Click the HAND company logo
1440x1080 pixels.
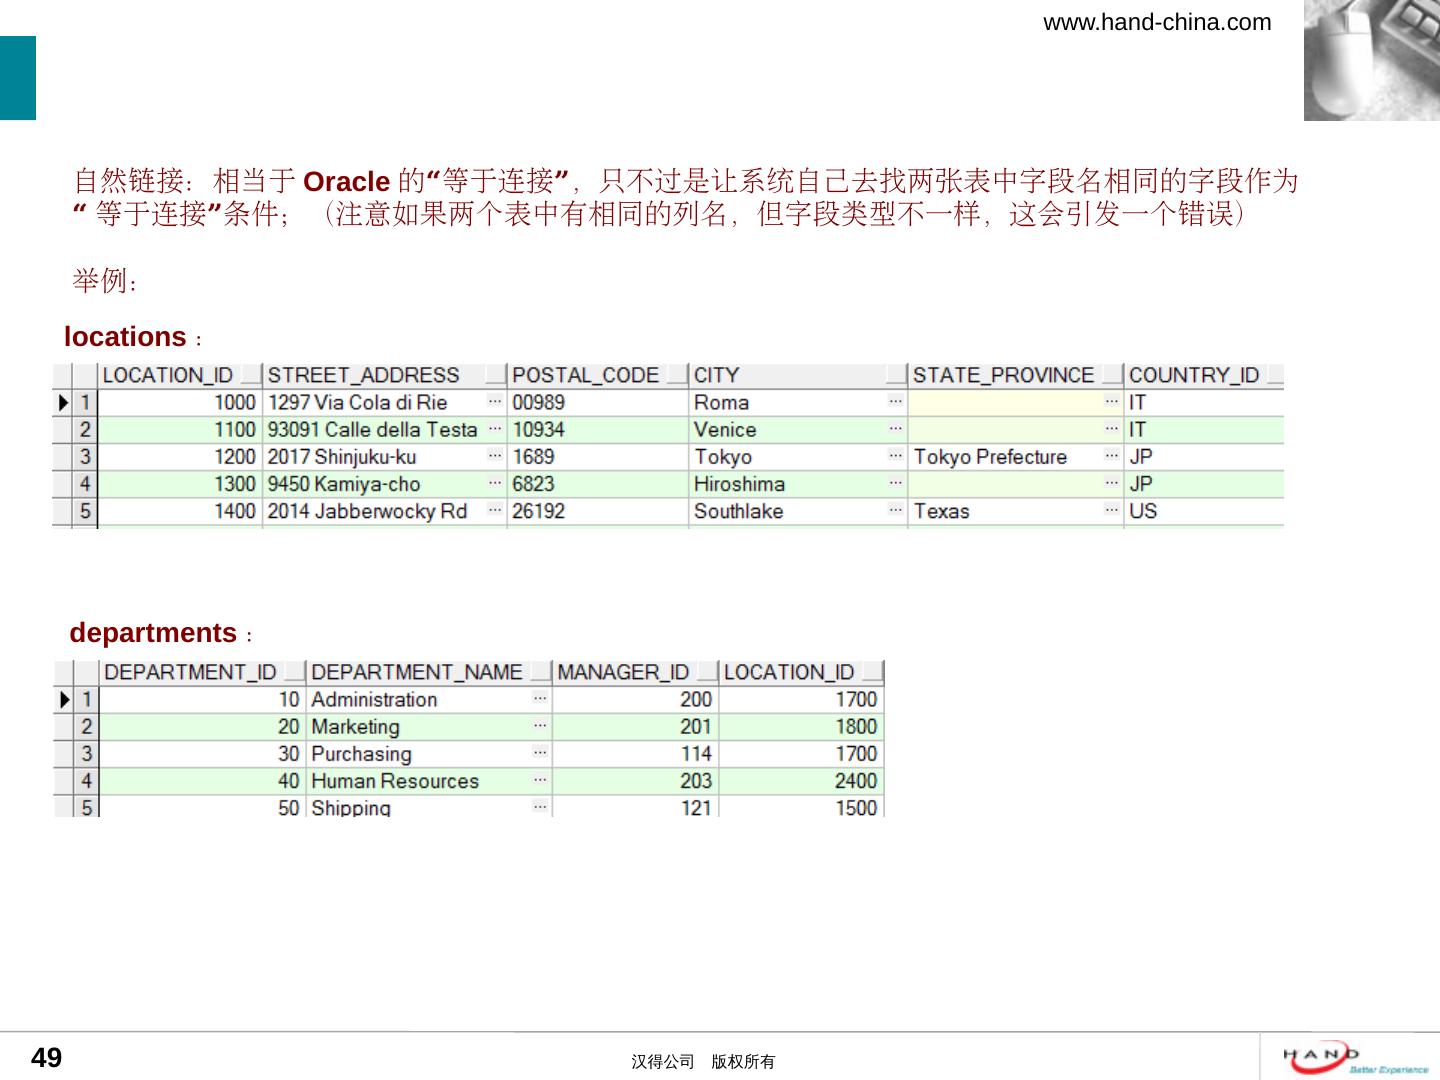click(x=1355, y=1058)
